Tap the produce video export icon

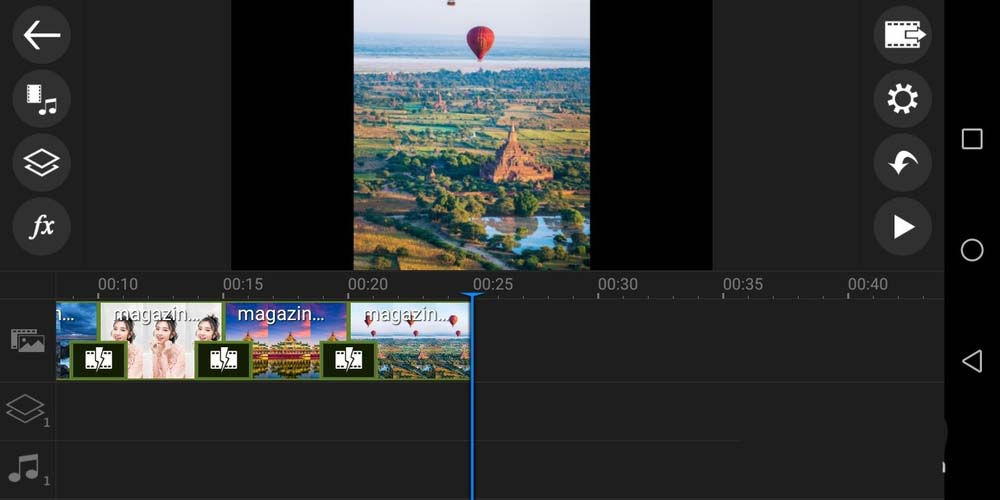point(902,35)
